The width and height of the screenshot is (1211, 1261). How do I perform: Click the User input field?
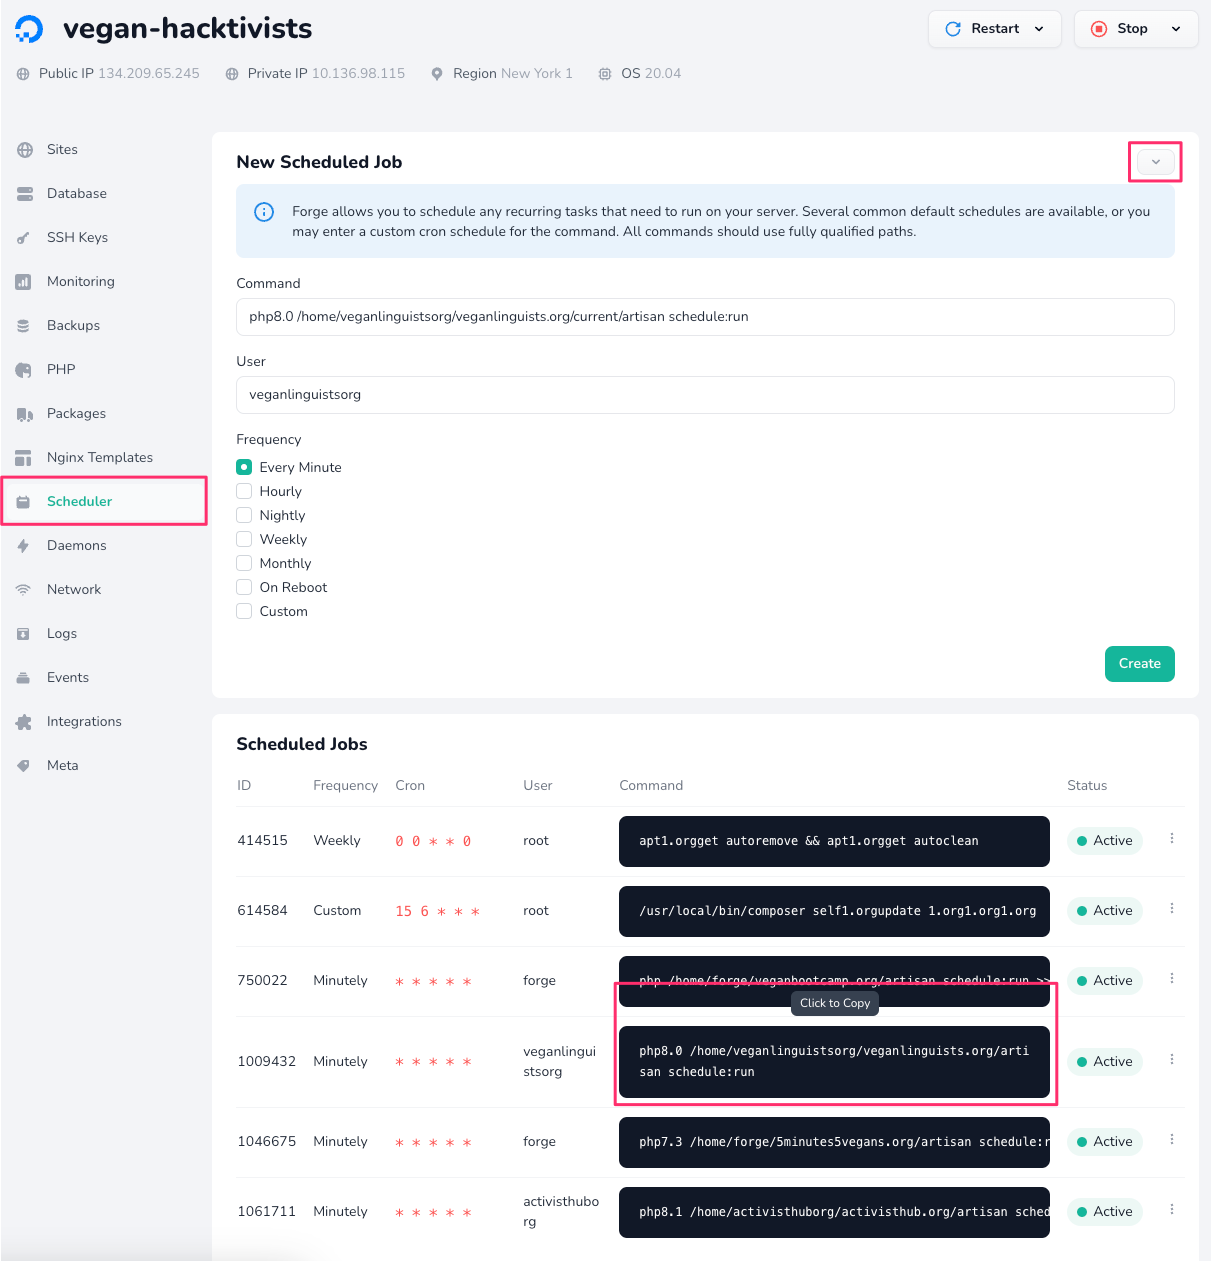(x=705, y=395)
